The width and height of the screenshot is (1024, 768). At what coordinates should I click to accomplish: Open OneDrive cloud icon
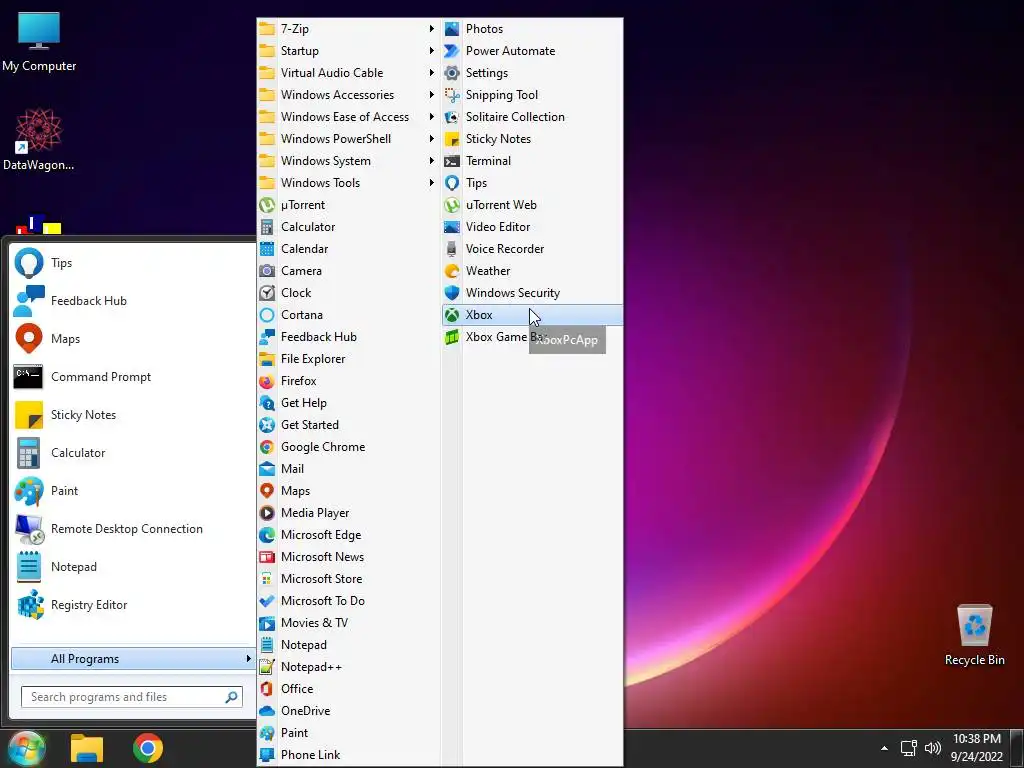click(x=267, y=711)
